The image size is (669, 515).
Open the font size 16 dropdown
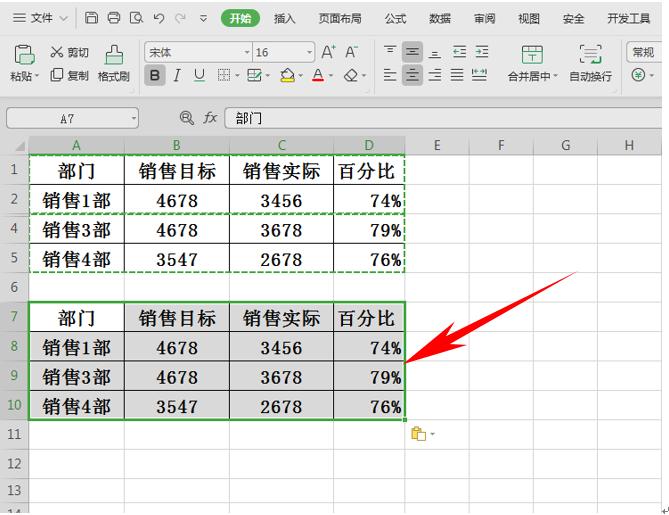(x=310, y=52)
